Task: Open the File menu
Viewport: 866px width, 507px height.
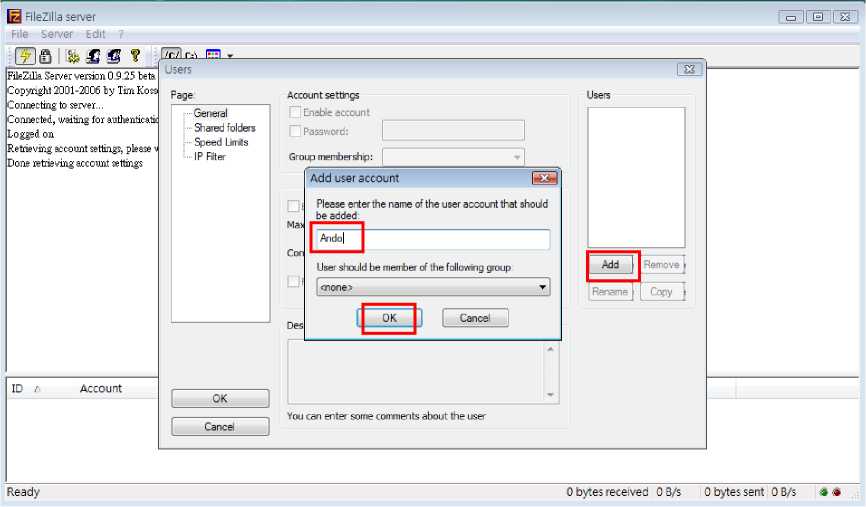Action: pos(20,34)
